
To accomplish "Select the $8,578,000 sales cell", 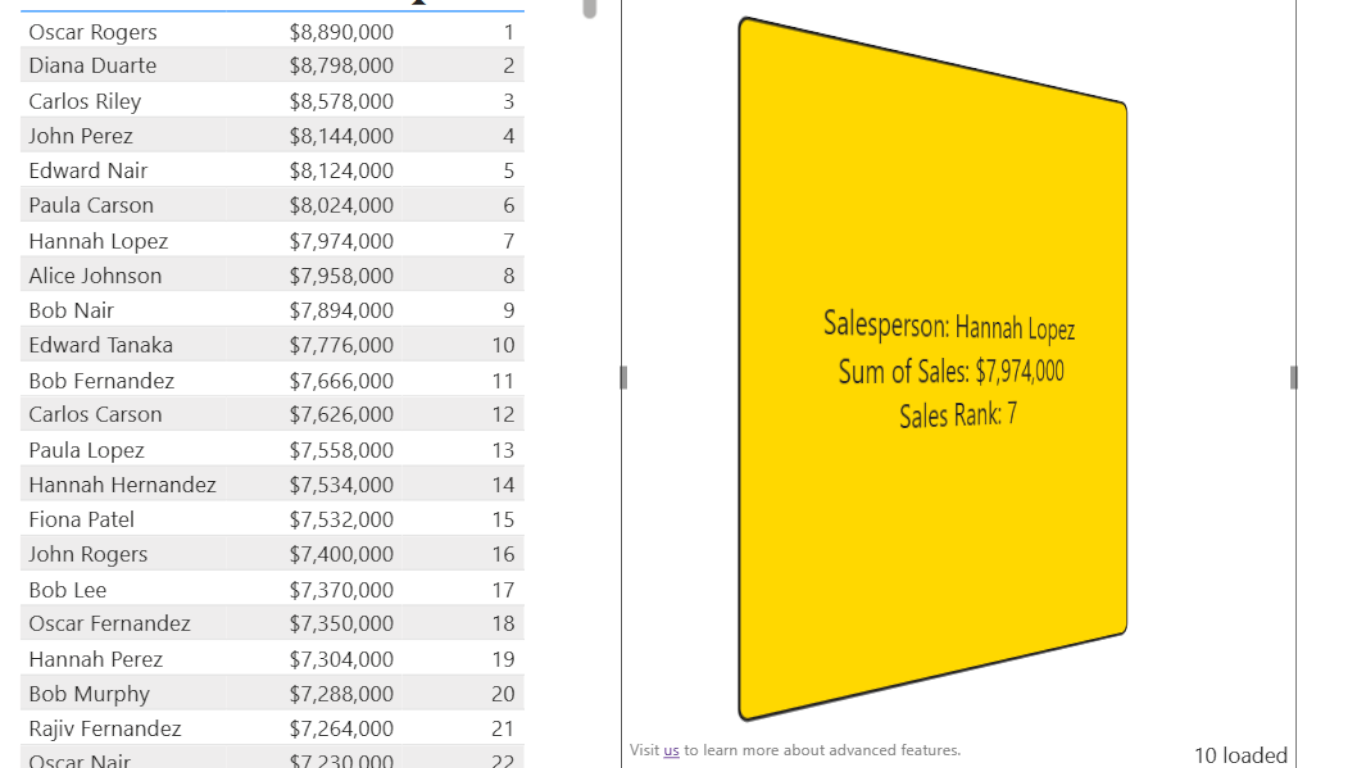I will tap(342, 101).
